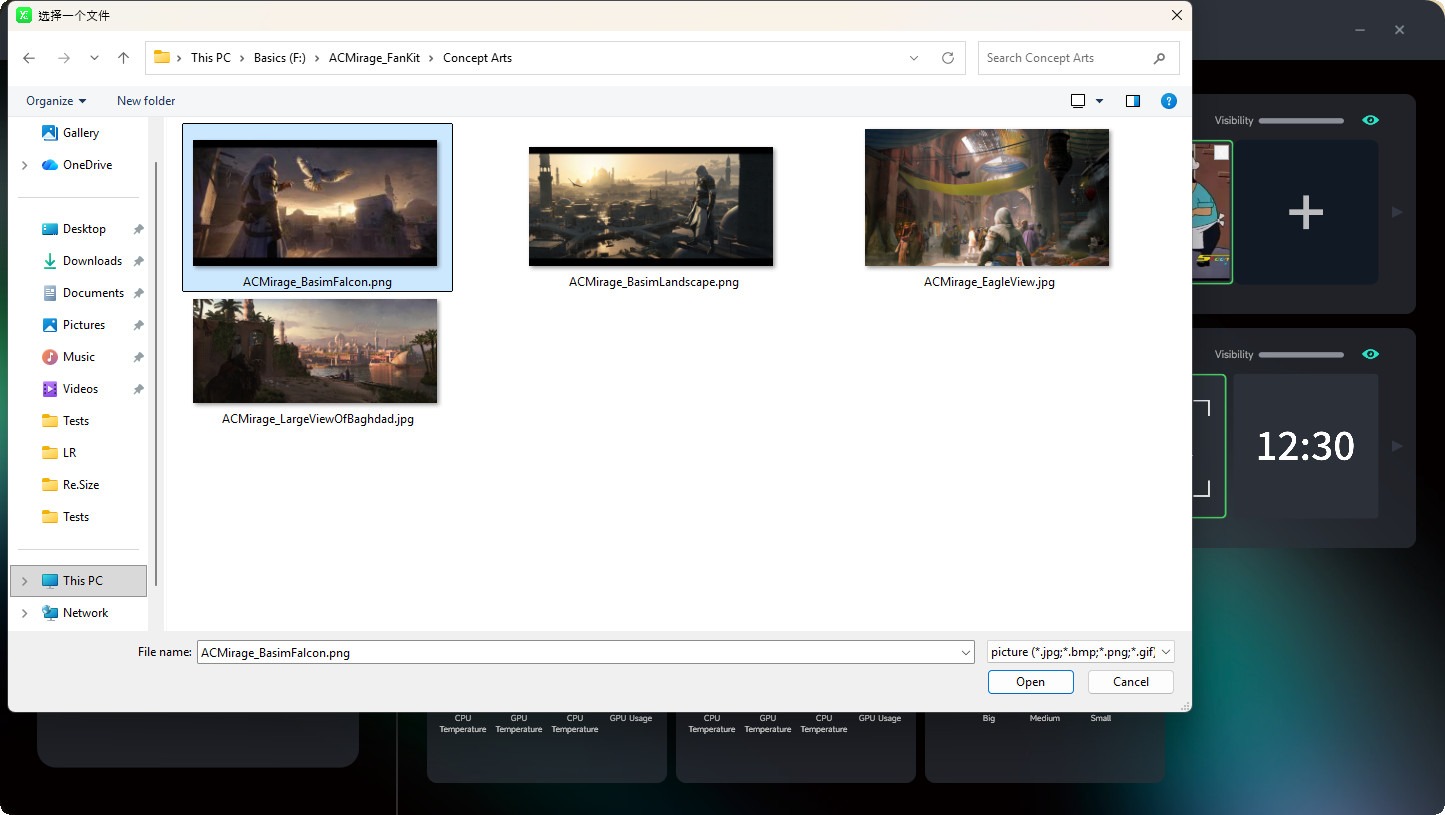Open help via the blue question mark
Screen dimensions: 1445x815
click(x=1169, y=101)
